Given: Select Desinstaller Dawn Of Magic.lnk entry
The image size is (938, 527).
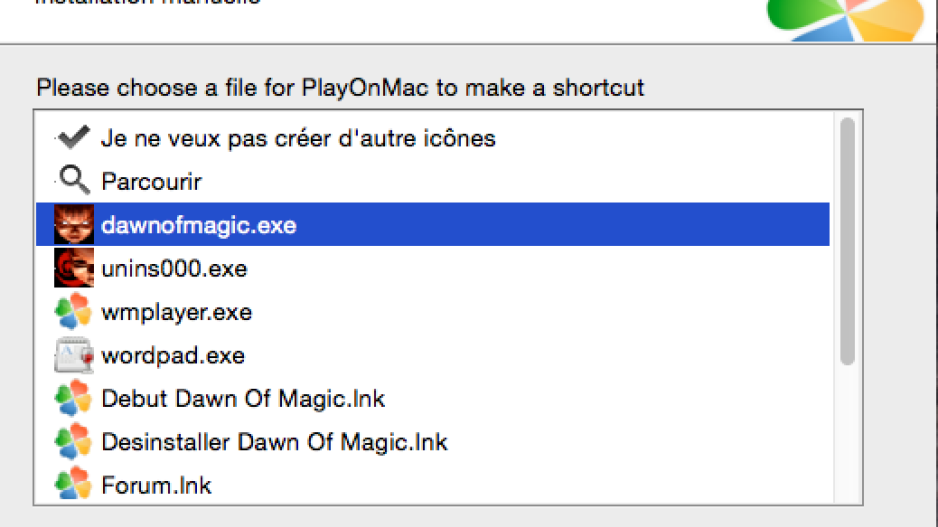Looking at the screenshot, I should (433, 442).
